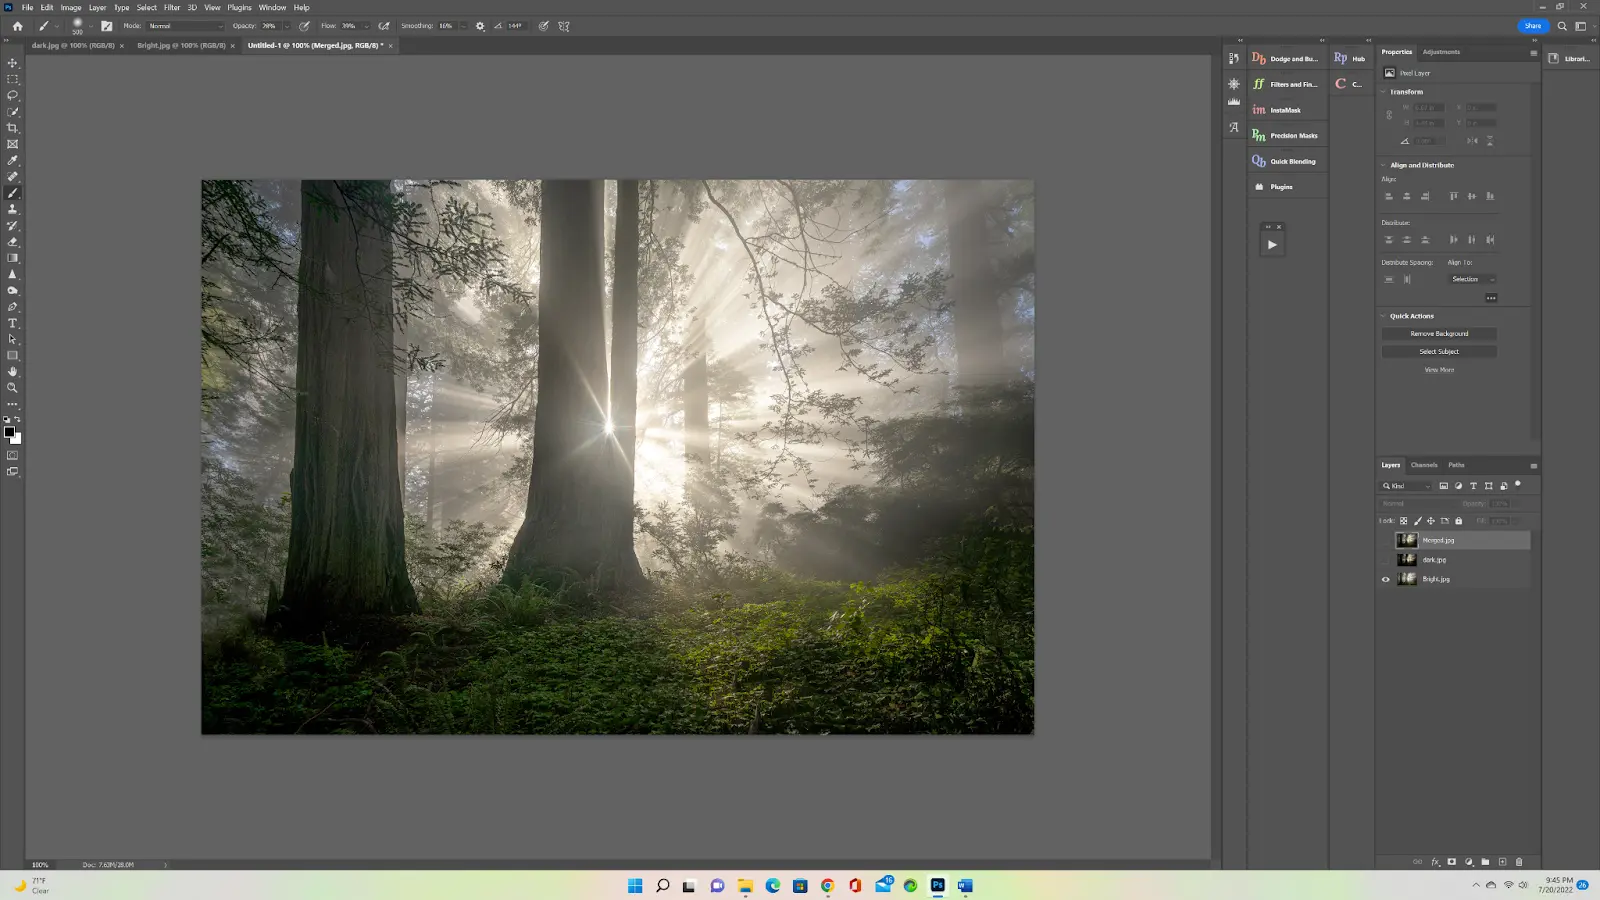Activate the Zoom tool
Image resolution: width=1600 pixels, height=900 pixels.
pyautogui.click(x=13, y=388)
